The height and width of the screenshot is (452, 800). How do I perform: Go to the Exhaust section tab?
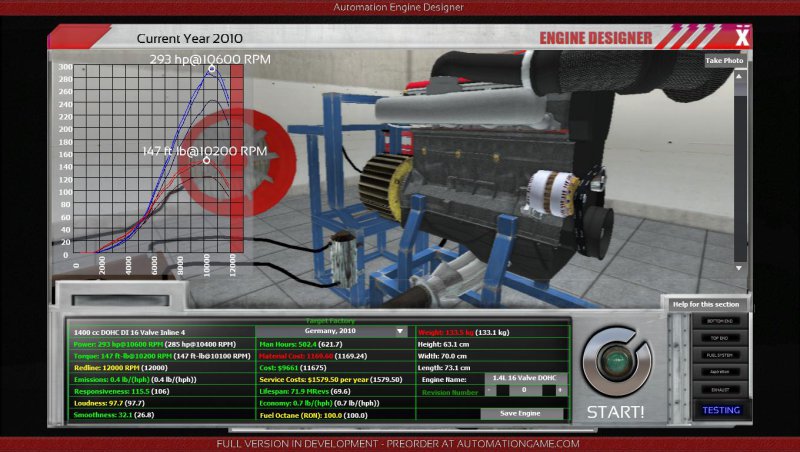(720, 387)
